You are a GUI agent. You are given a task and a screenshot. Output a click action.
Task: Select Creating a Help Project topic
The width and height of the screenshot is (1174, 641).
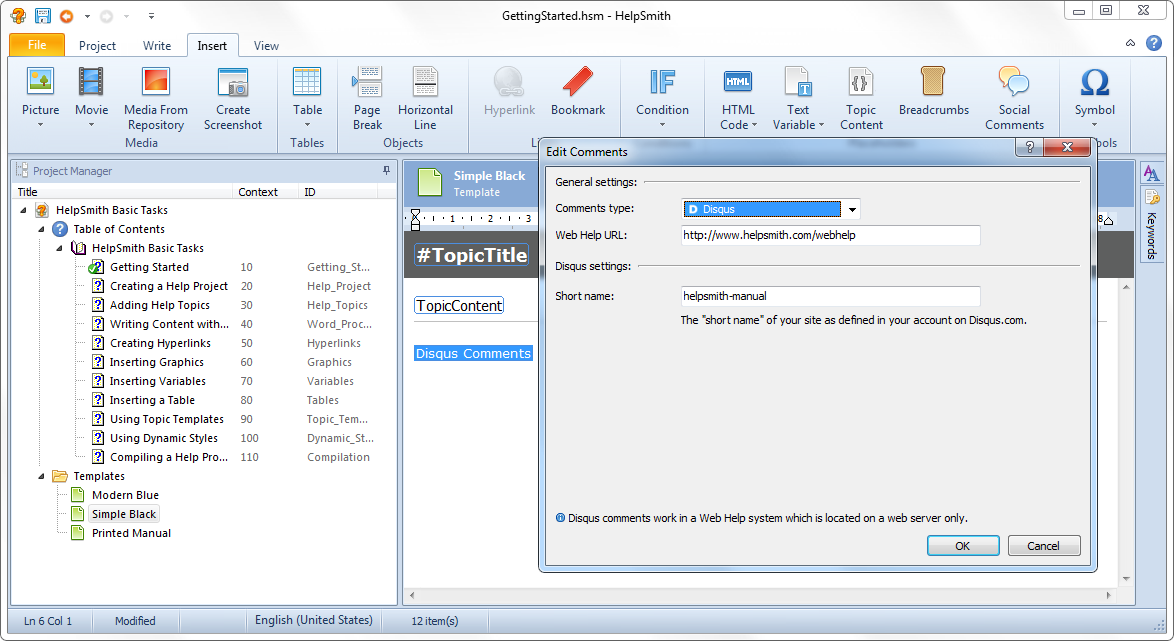[x=168, y=286]
